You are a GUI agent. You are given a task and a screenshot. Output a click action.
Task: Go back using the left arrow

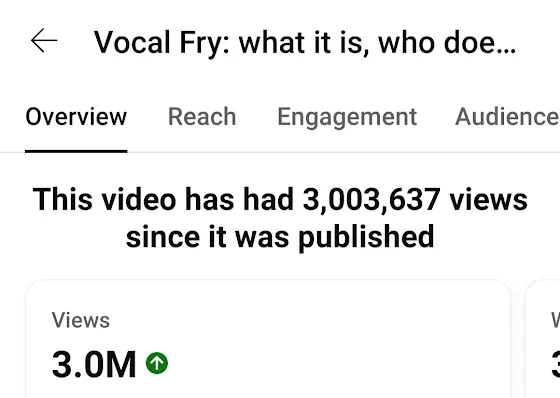(x=44, y=40)
